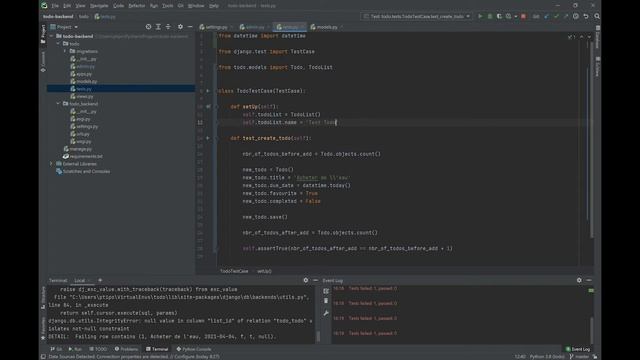This screenshot has width=640, height=360.
Task: Open the File menu
Action: tap(55, 6)
